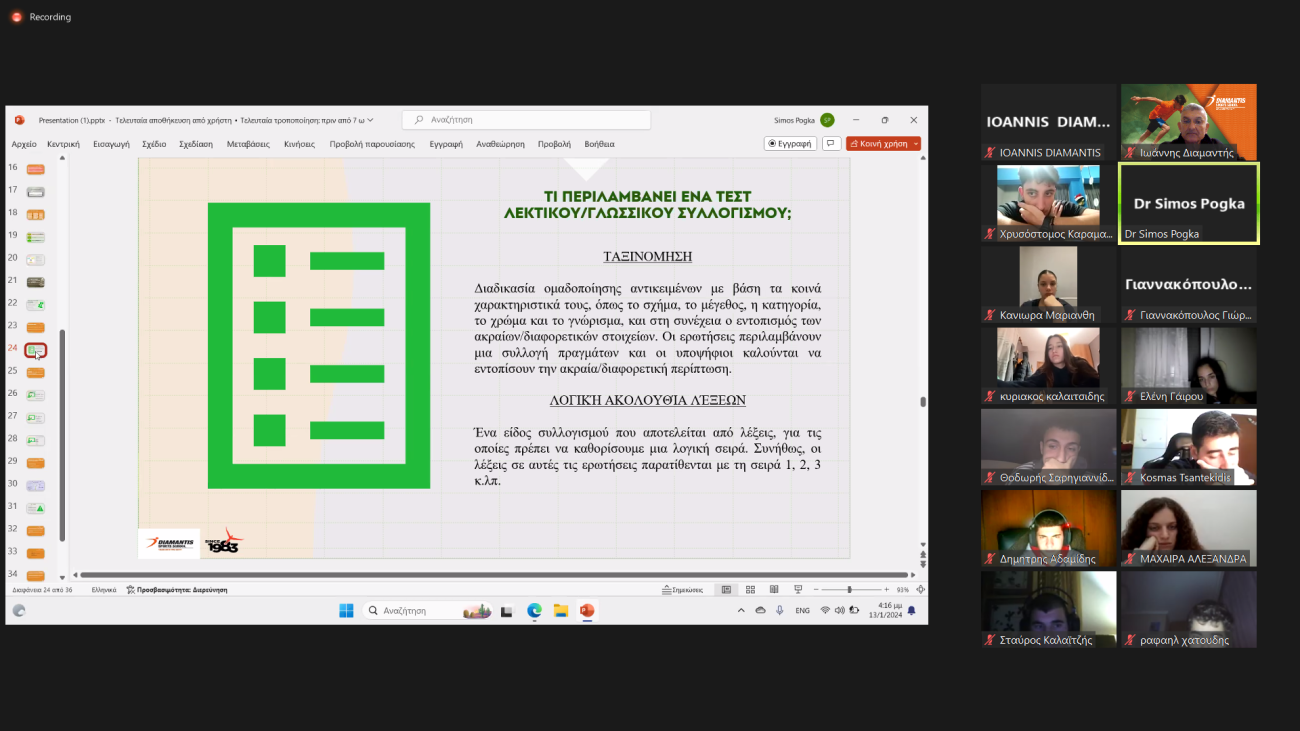Screen dimensions: 1300x731
Task: Click the PowerPoint logo in title bar
Action: coord(19,120)
